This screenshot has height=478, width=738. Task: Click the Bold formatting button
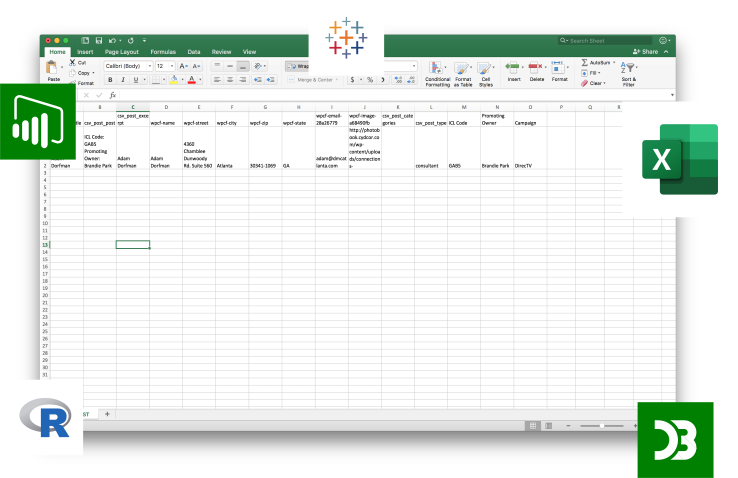pyautogui.click(x=109, y=80)
